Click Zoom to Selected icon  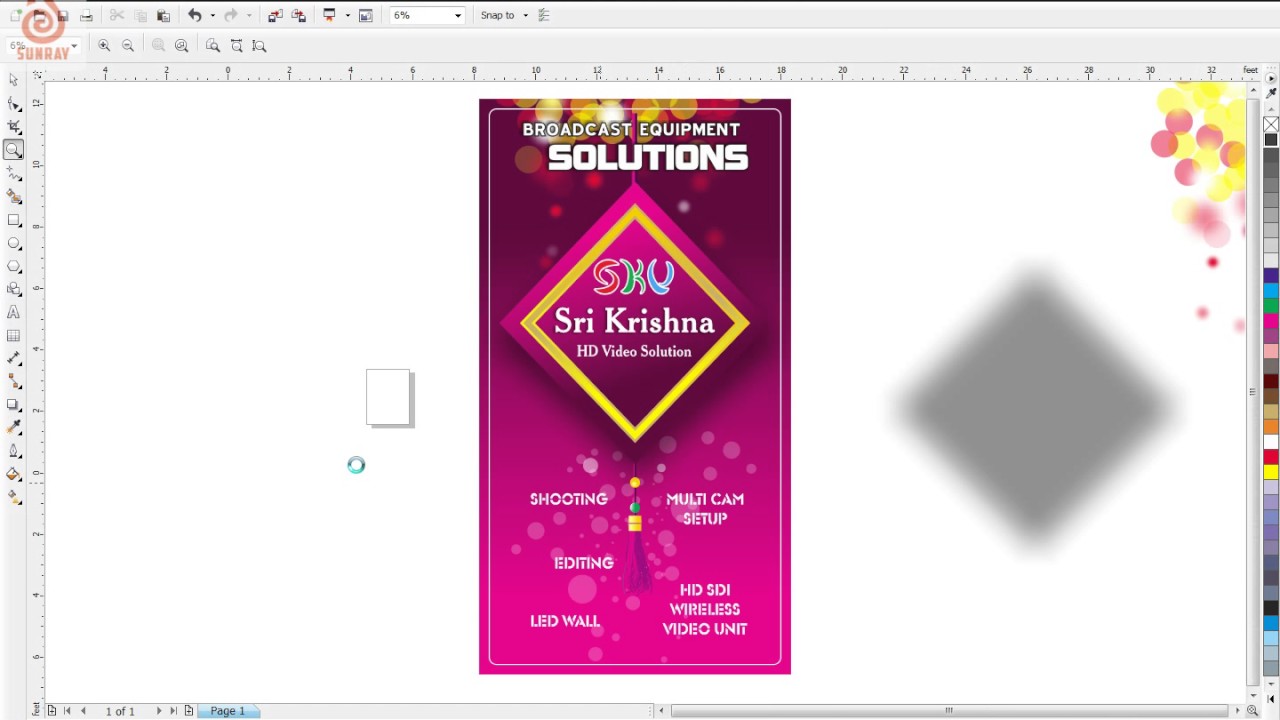[158, 45]
